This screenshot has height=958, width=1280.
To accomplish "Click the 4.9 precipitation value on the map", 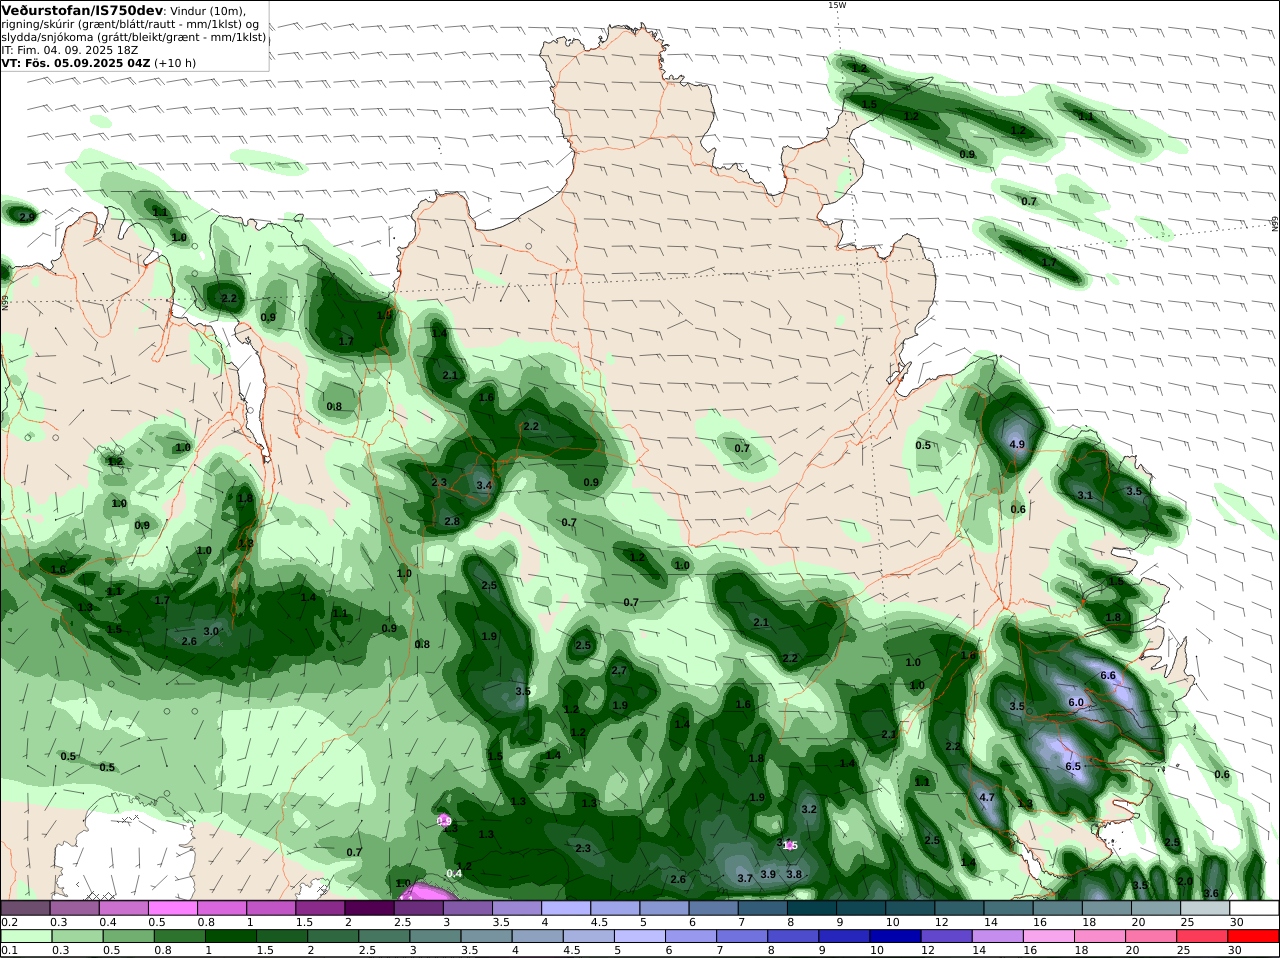I will point(1017,444).
